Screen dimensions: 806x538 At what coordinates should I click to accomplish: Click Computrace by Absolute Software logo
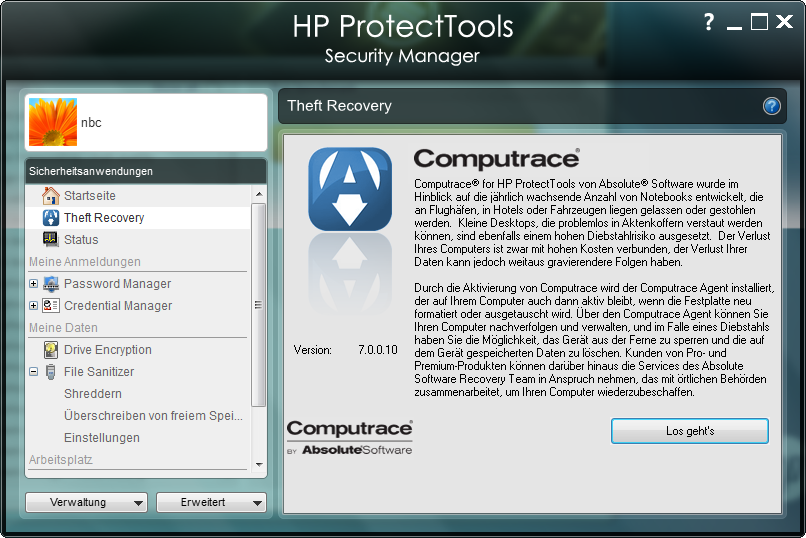(350, 437)
